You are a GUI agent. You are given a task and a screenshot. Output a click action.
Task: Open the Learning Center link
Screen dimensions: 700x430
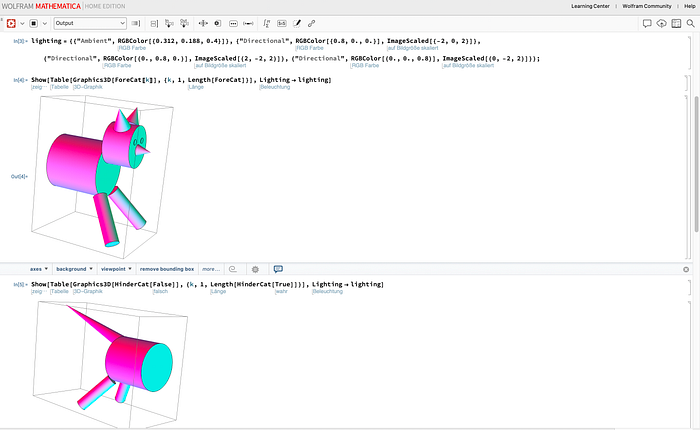coord(590,6)
